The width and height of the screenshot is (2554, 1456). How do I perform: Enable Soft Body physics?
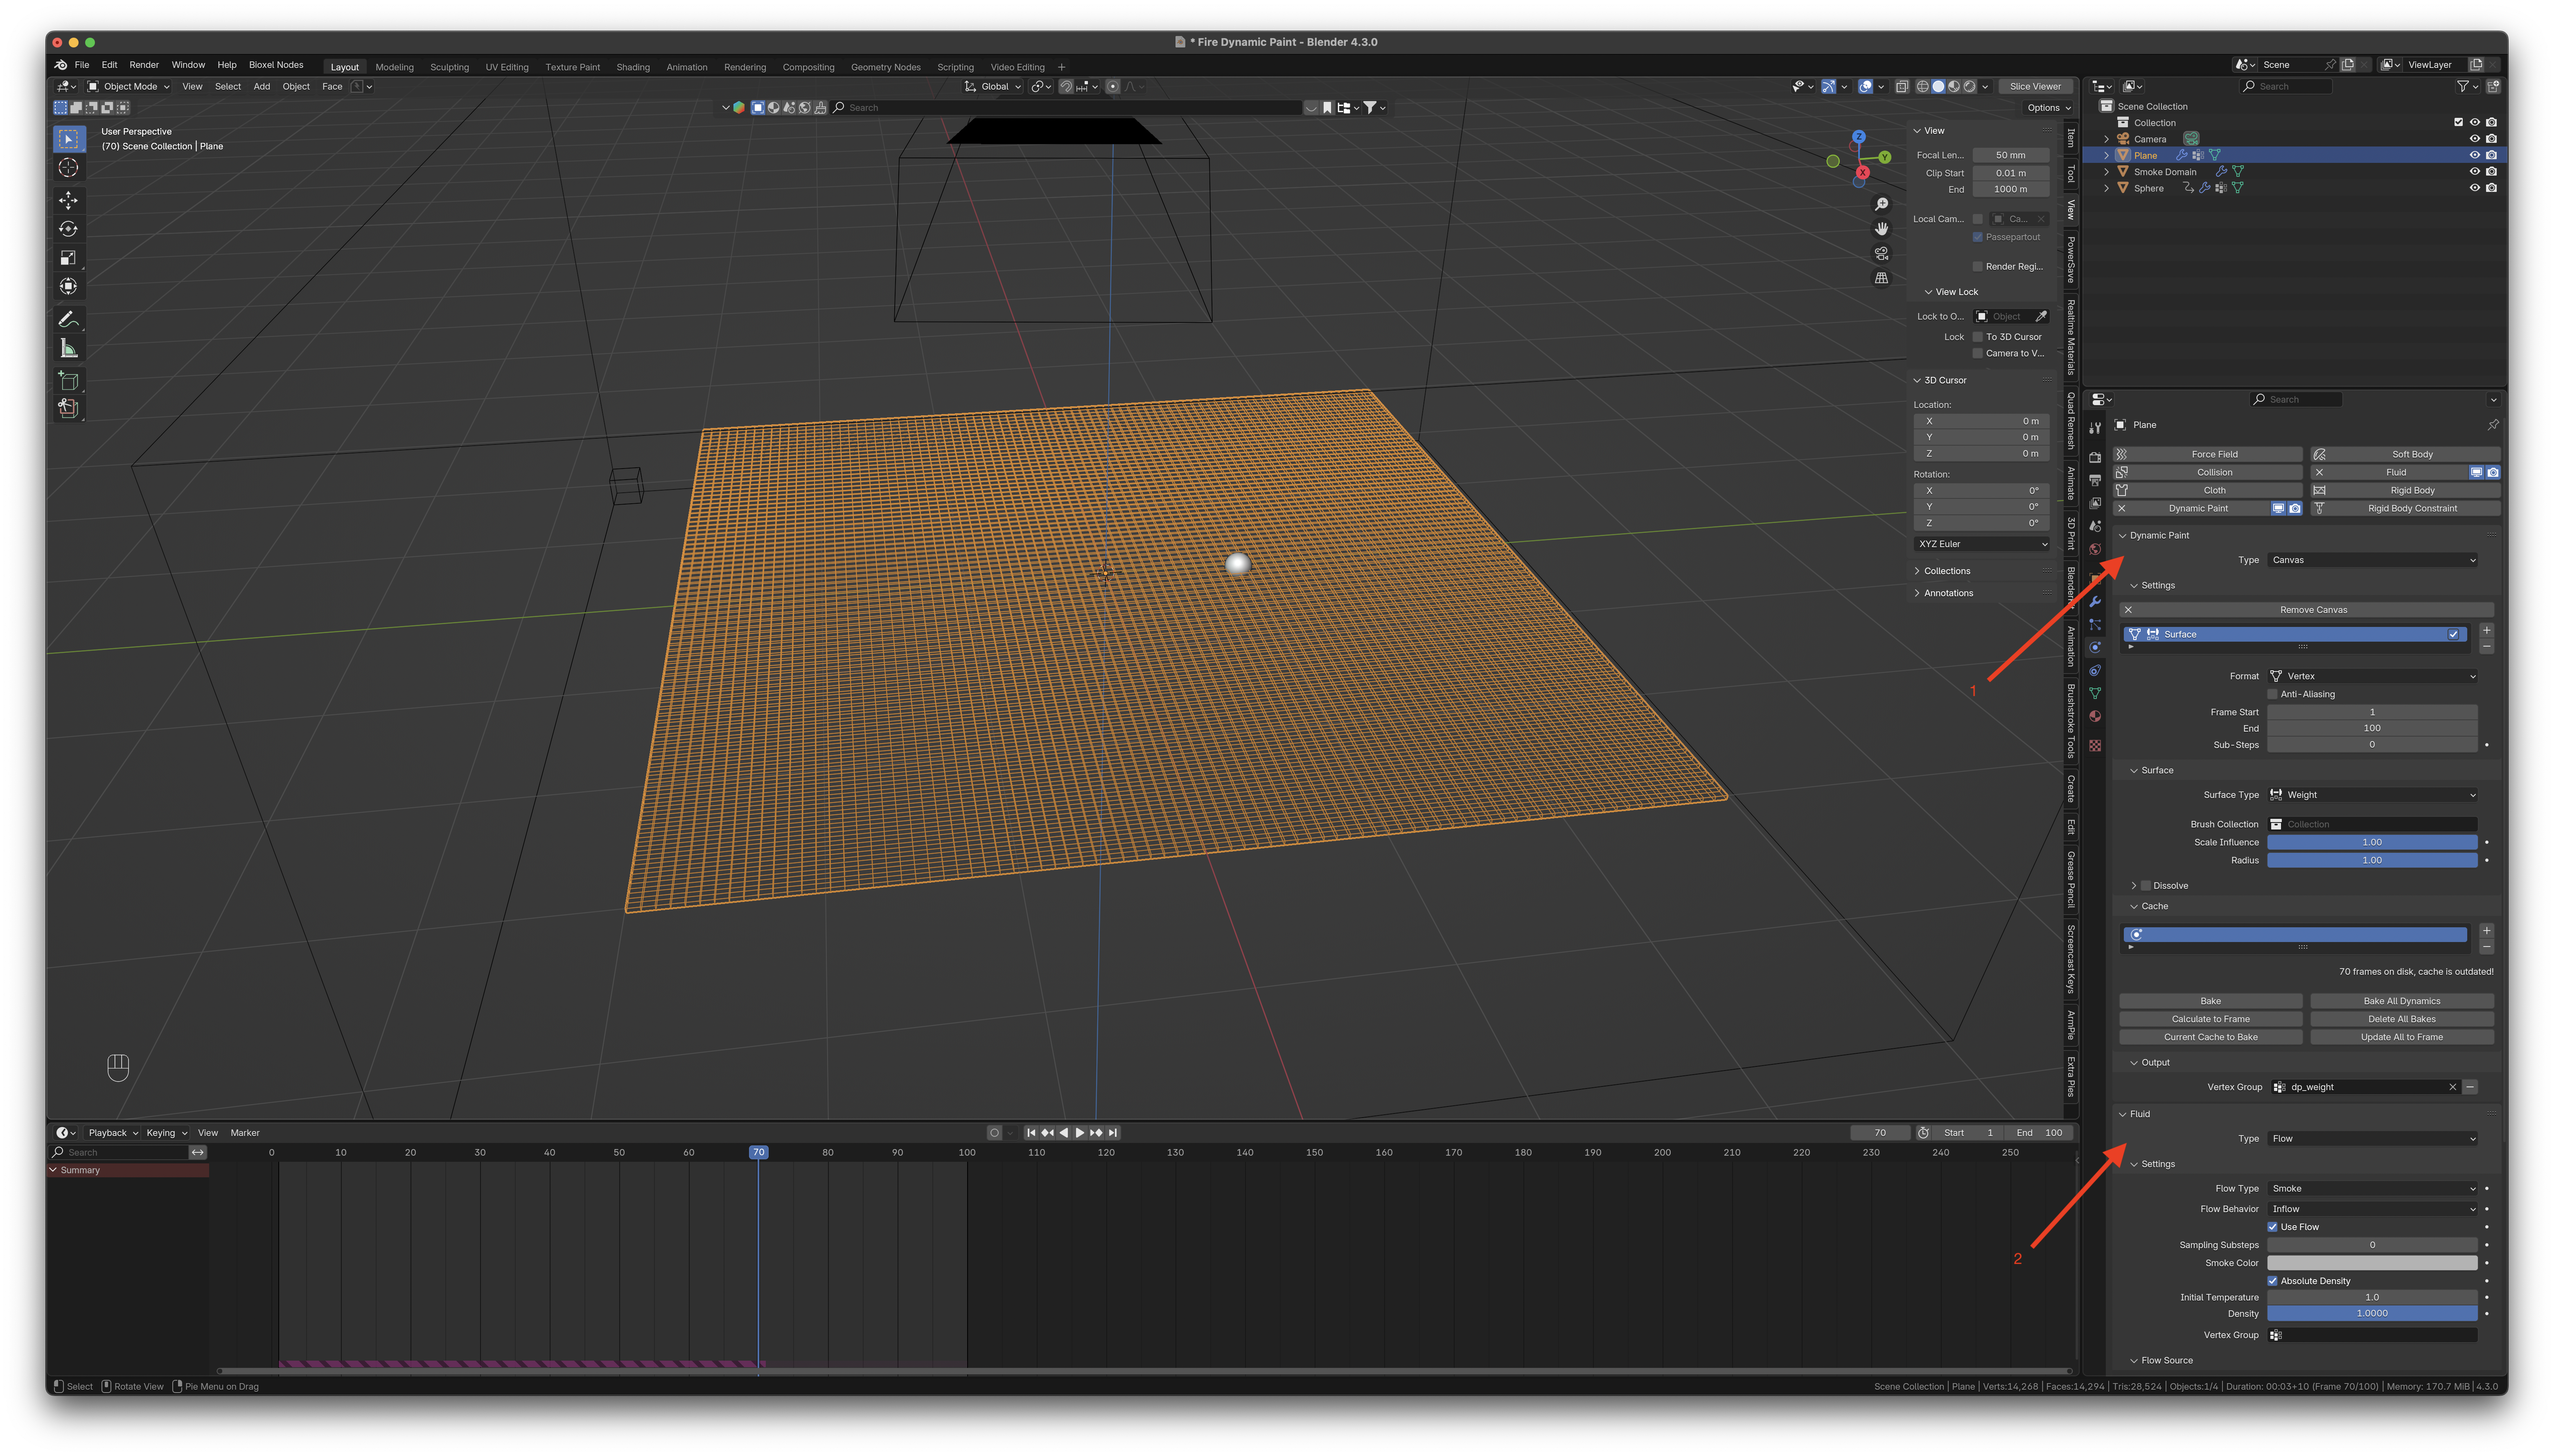[2405, 454]
